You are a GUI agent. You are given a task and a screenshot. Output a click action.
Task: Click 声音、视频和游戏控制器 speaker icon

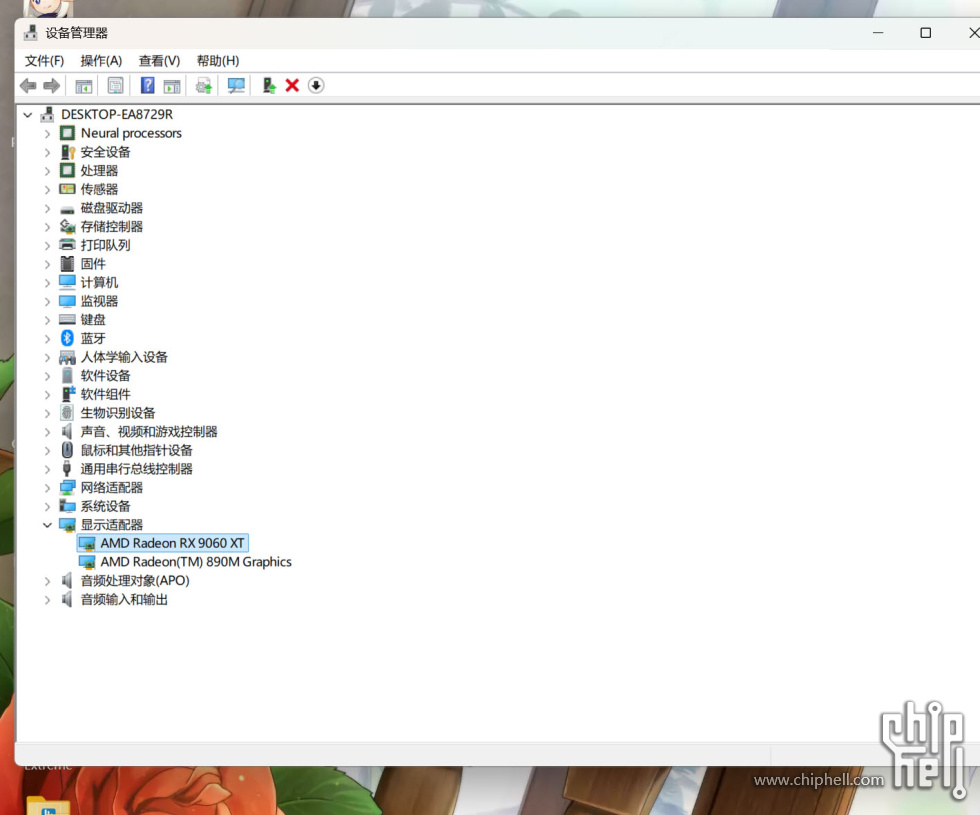pos(68,431)
